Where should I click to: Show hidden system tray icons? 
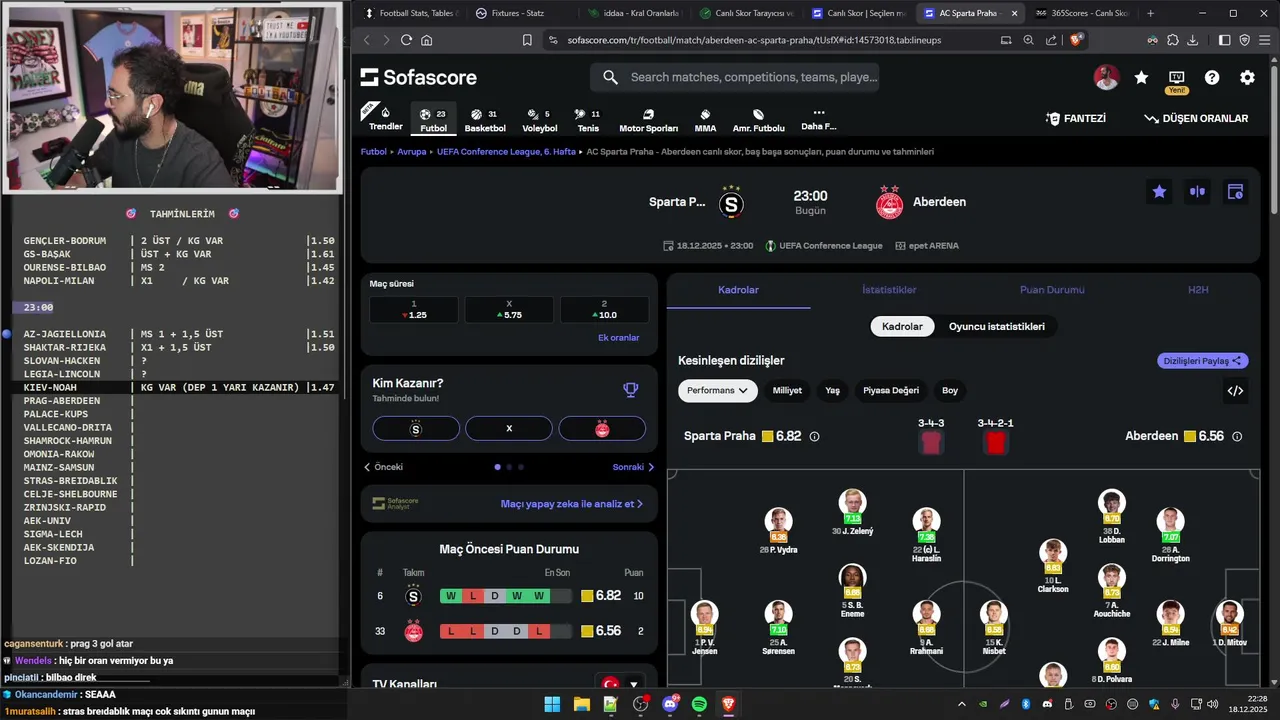point(961,704)
